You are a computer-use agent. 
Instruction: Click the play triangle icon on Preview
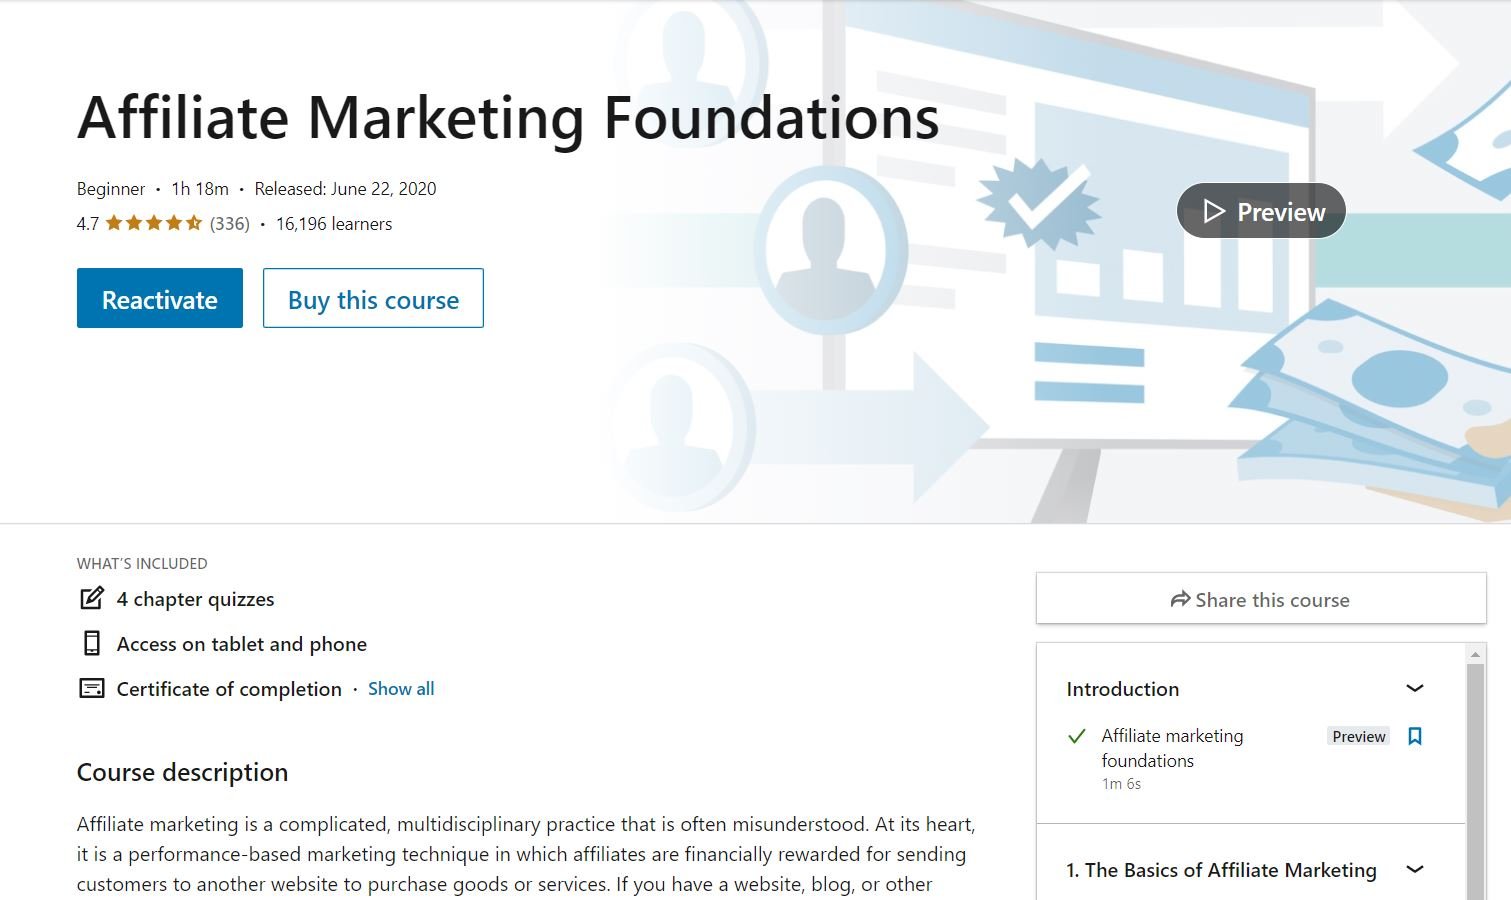(1213, 211)
